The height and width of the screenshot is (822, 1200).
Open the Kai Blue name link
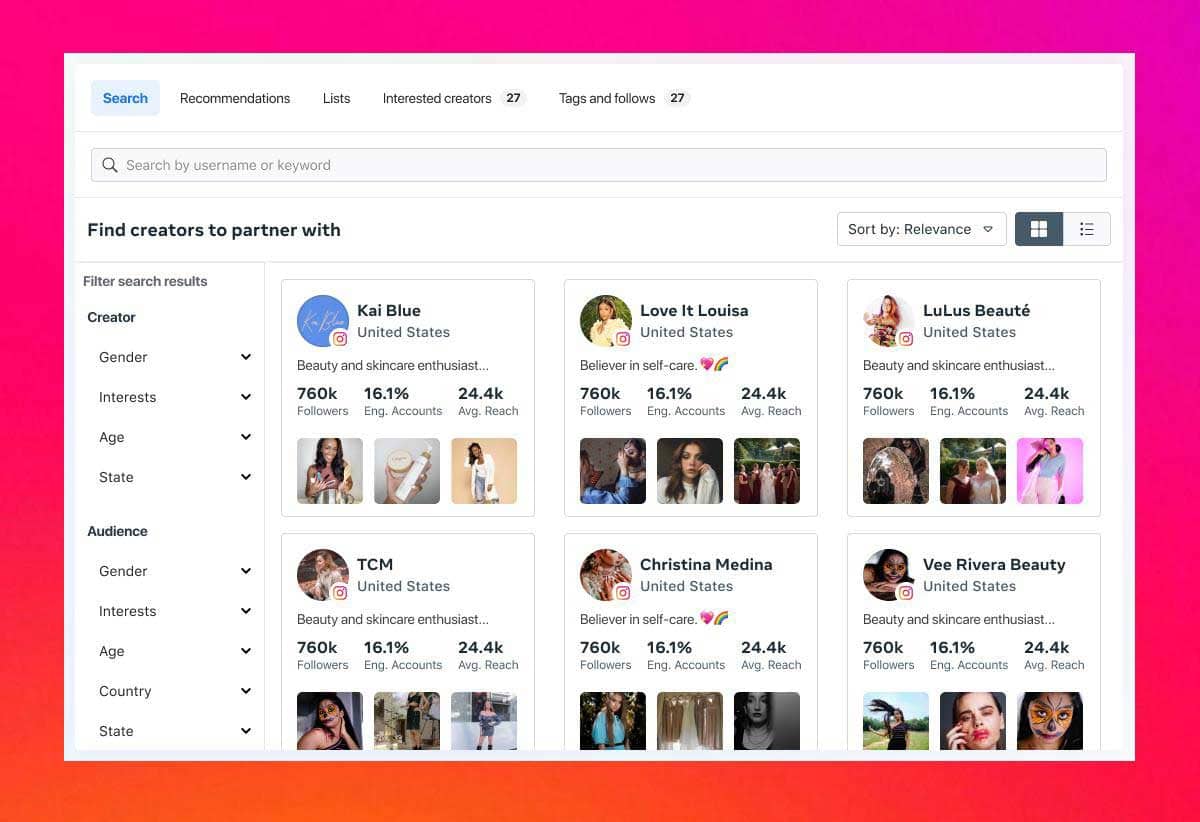tap(389, 310)
